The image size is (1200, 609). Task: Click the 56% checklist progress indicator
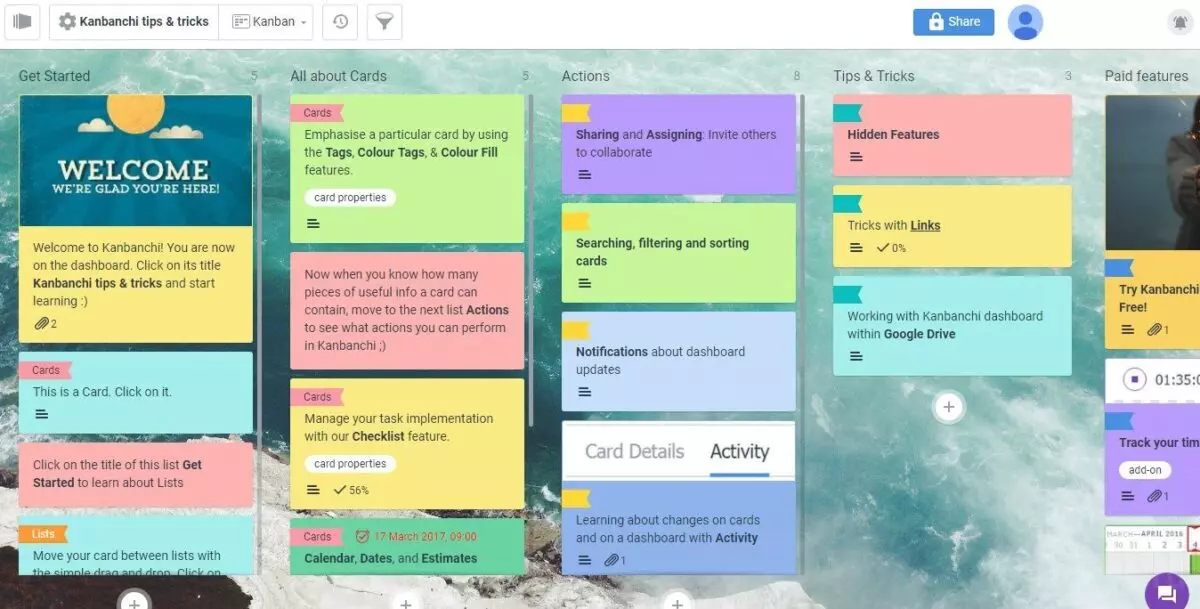(x=352, y=490)
